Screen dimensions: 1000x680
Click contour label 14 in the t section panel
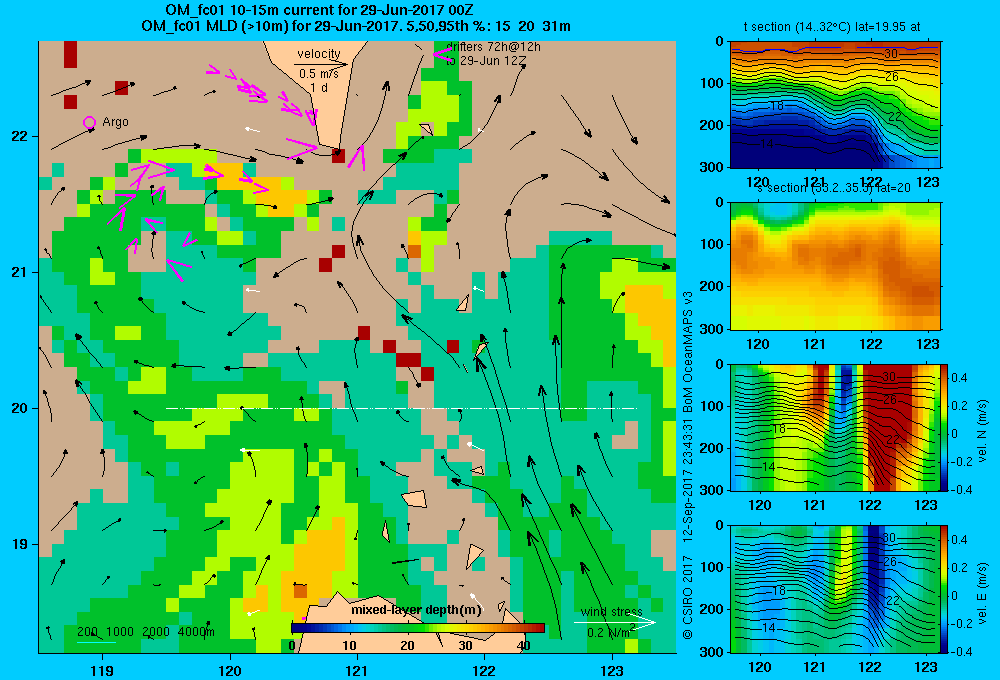coord(767,144)
